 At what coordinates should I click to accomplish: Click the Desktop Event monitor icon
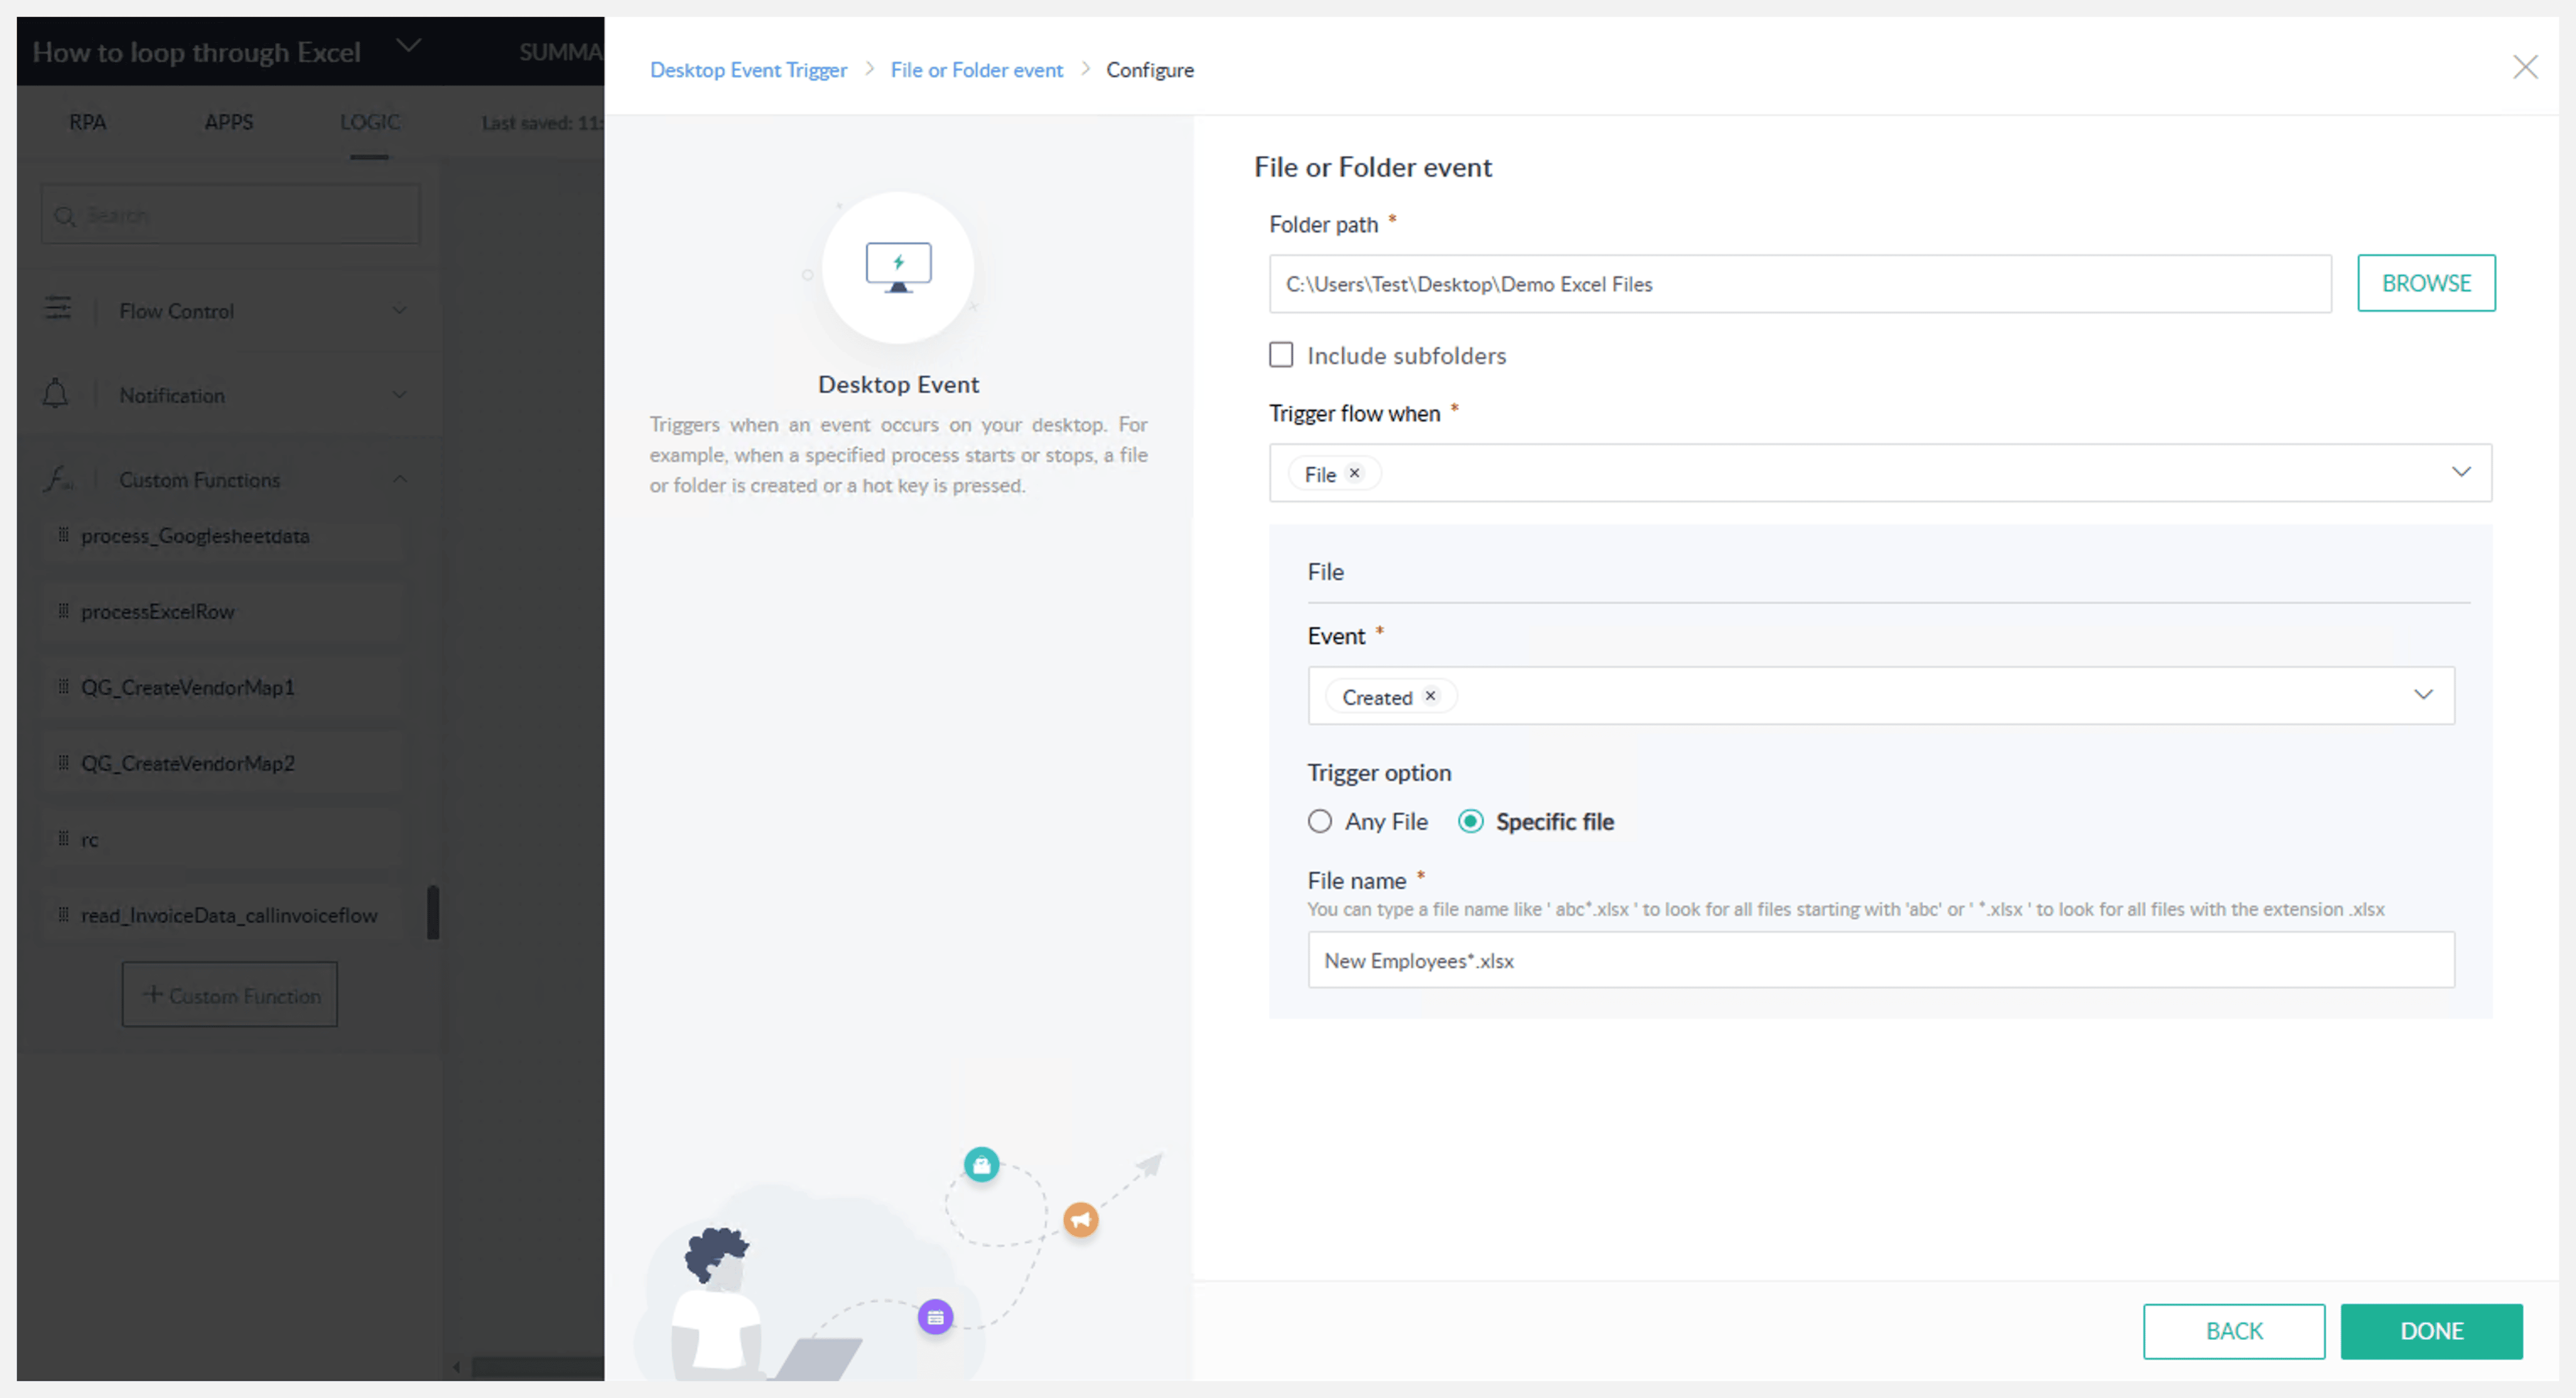point(898,267)
